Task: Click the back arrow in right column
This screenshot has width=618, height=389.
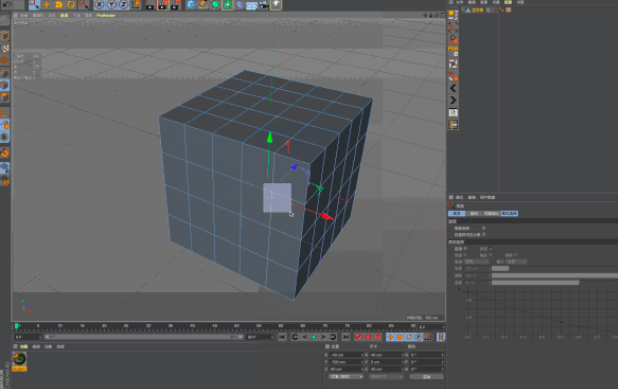Action: (453, 88)
